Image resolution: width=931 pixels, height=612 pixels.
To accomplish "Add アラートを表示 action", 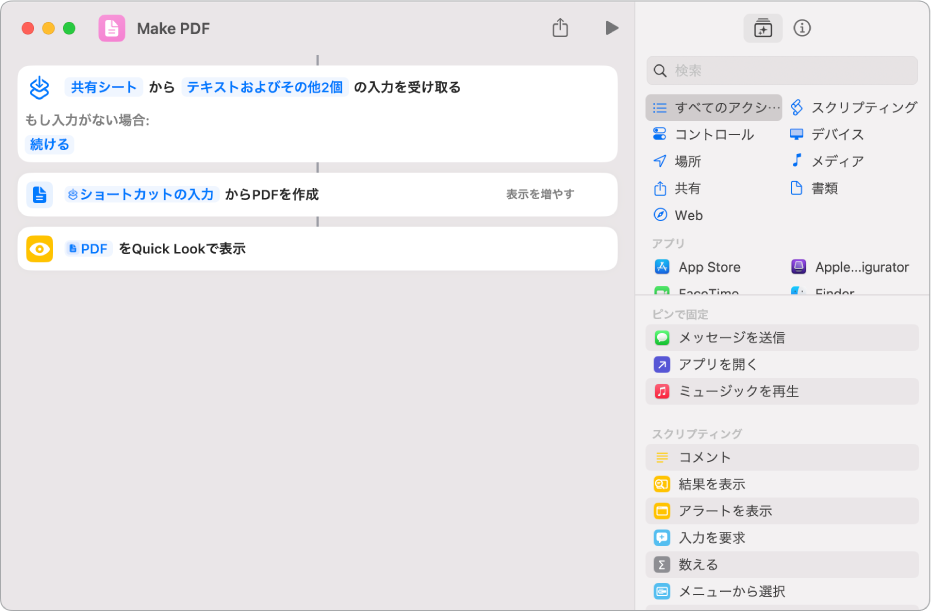I will (782, 511).
